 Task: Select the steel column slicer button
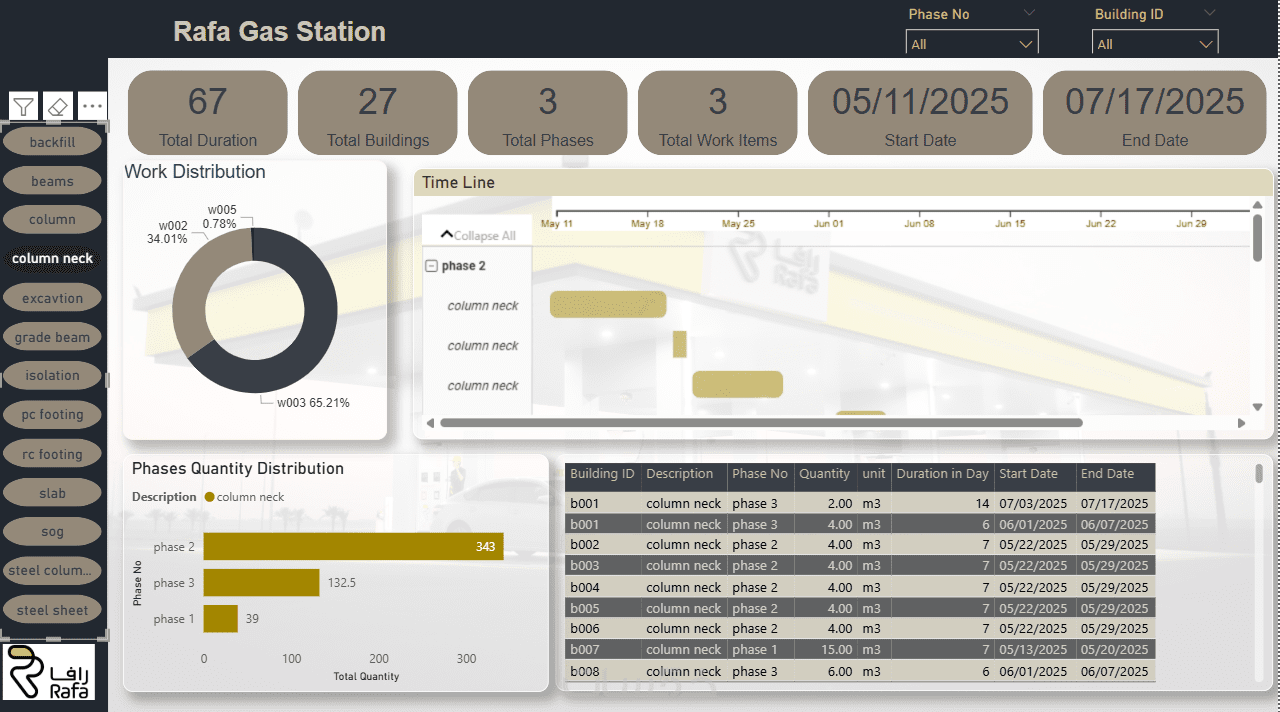point(53,571)
